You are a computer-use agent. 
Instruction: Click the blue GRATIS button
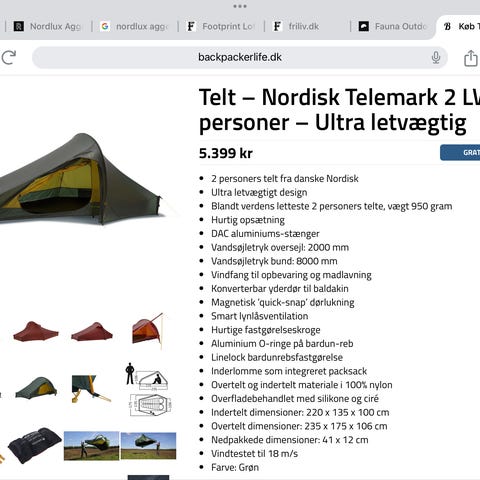460,152
